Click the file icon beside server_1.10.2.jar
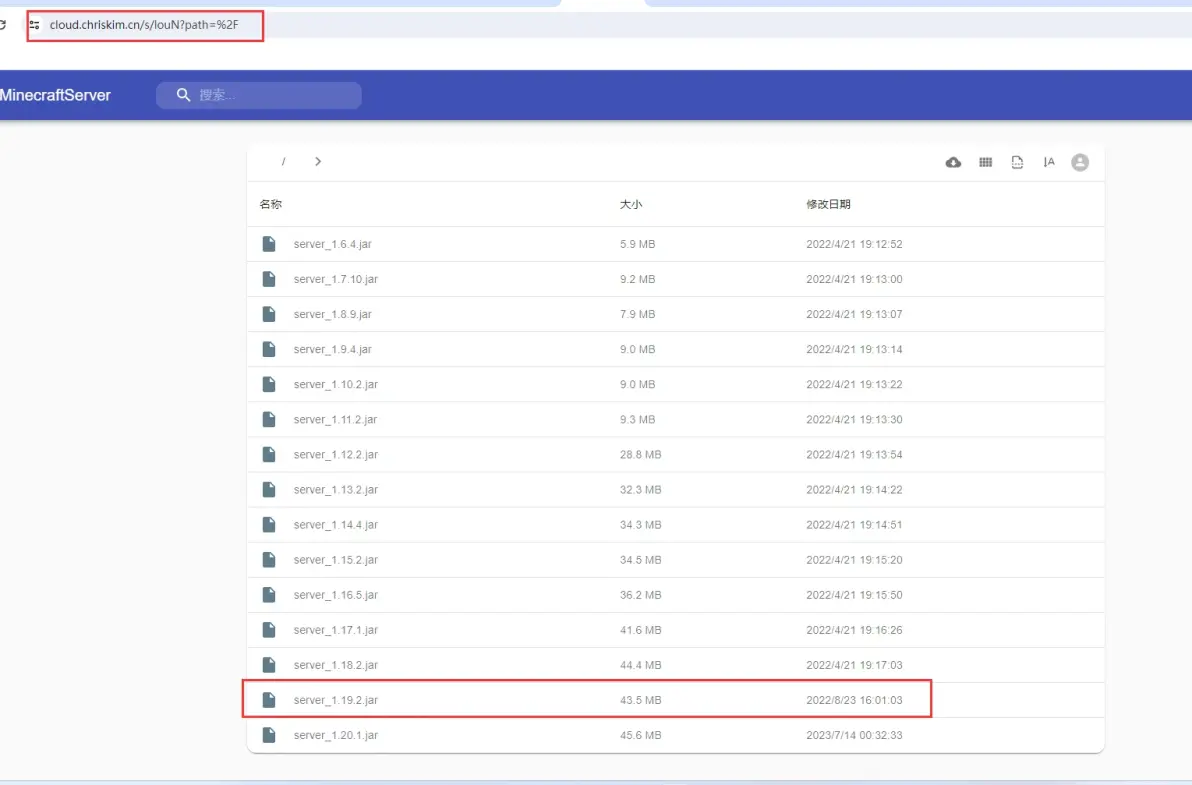 click(269, 384)
